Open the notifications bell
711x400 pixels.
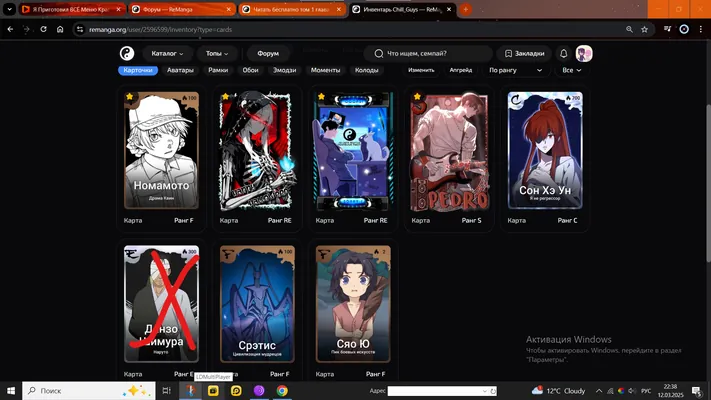pyautogui.click(x=563, y=54)
